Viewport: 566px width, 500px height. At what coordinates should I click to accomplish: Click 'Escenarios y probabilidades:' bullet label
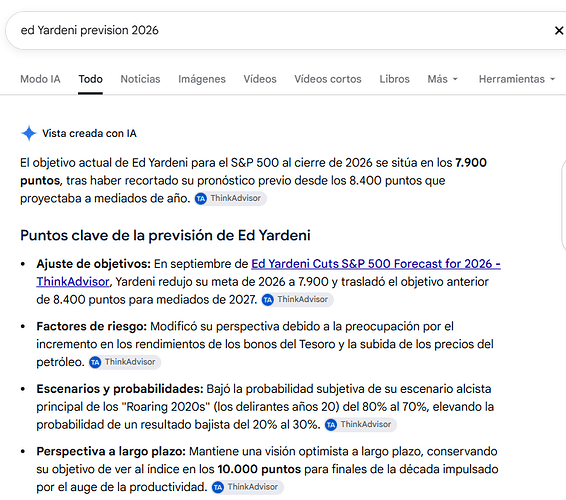click(120, 389)
